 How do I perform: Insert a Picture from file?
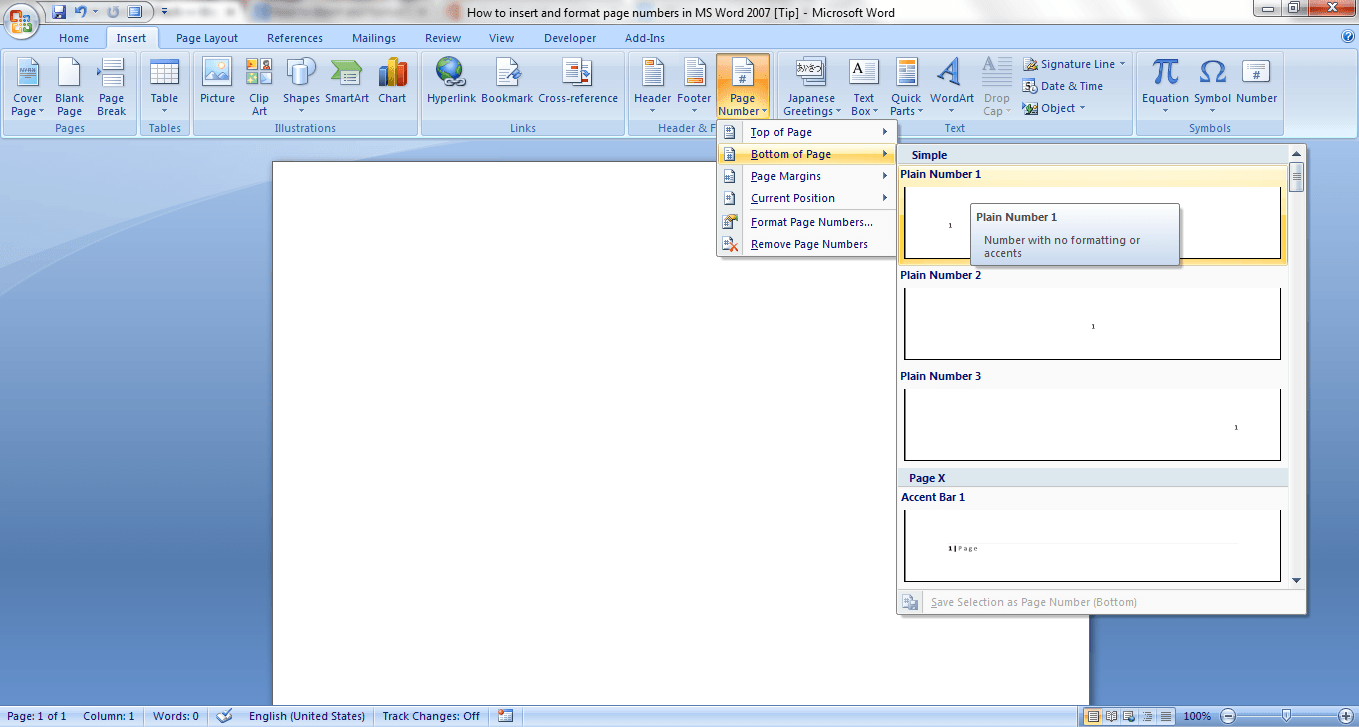coord(217,81)
